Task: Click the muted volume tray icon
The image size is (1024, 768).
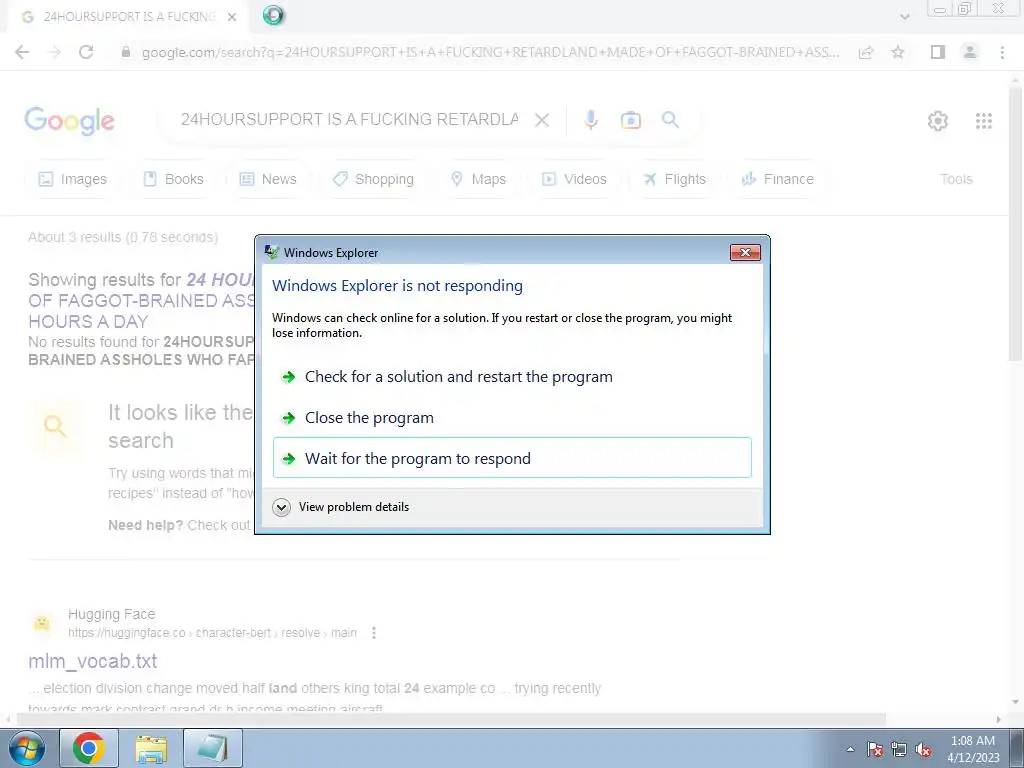Action: tap(923, 749)
